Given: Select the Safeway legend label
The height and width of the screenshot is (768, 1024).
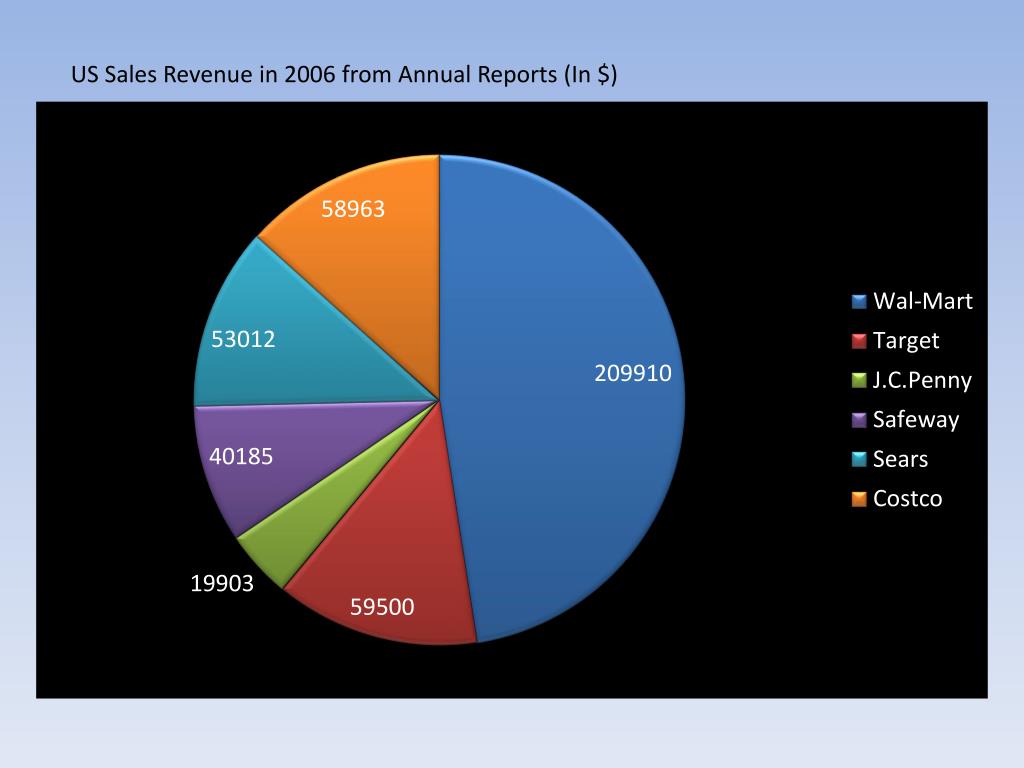Looking at the screenshot, I should 916,420.
